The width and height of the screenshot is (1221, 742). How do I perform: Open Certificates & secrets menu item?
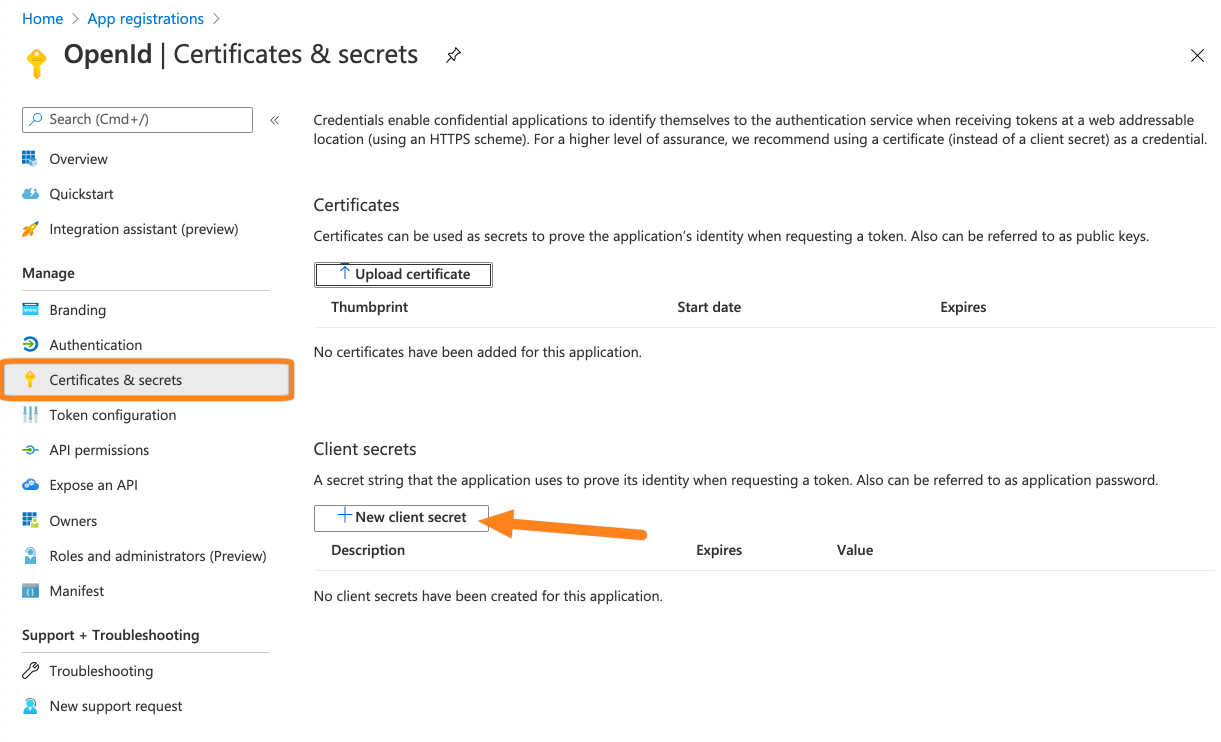[116, 380]
